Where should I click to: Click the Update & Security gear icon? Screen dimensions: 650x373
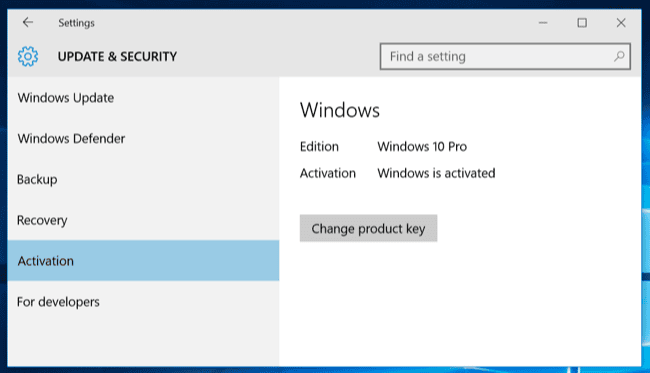pyautogui.click(x=28, y=56)
